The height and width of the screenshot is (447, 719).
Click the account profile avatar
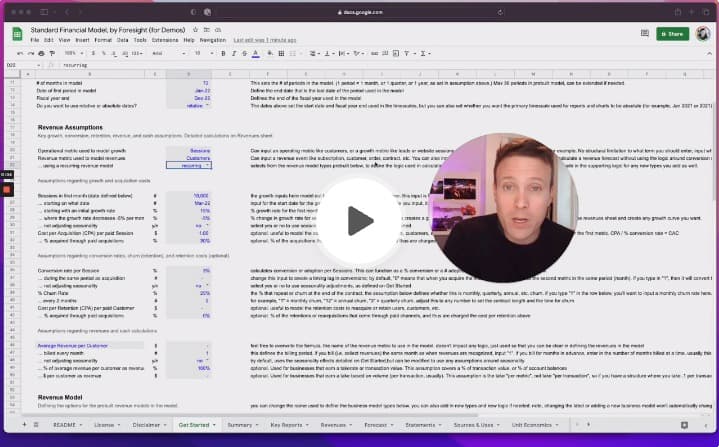[703, 33]
